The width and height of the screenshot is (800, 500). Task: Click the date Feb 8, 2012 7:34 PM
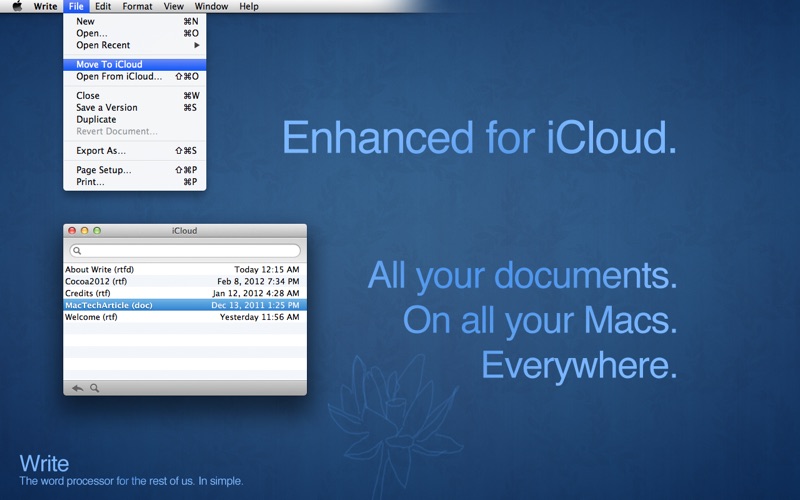coord(258,281)
